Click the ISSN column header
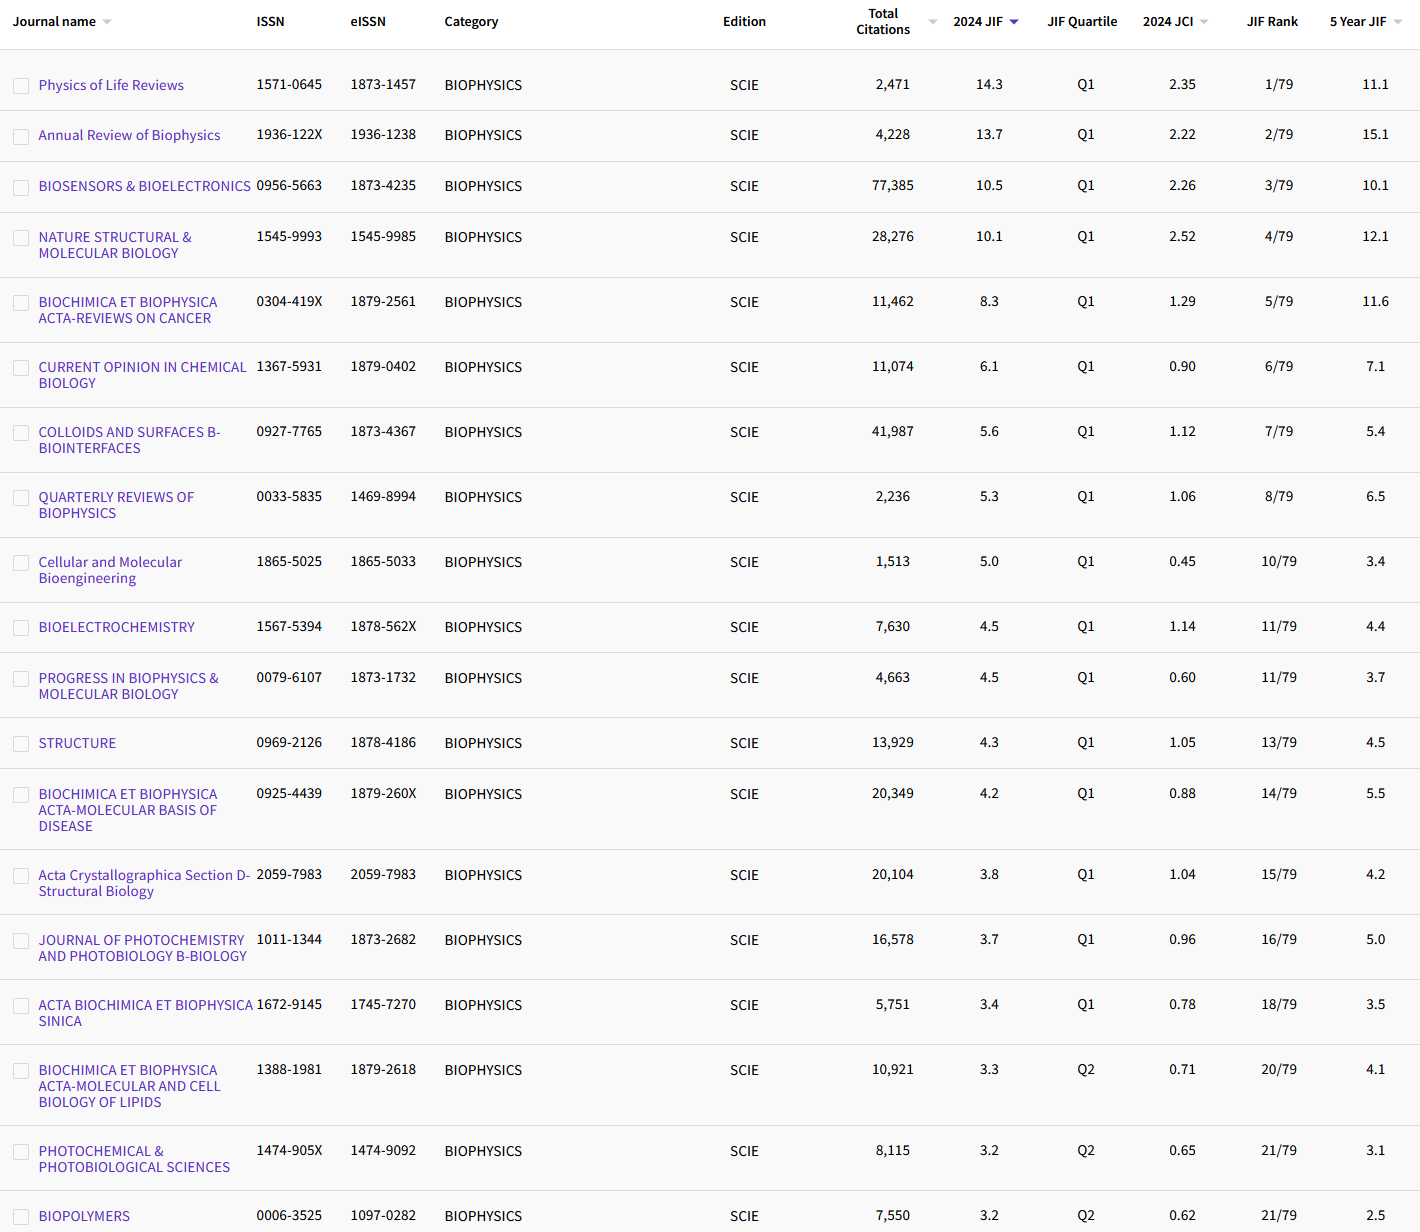1420x1232 pixels. (x=270, y=21)
